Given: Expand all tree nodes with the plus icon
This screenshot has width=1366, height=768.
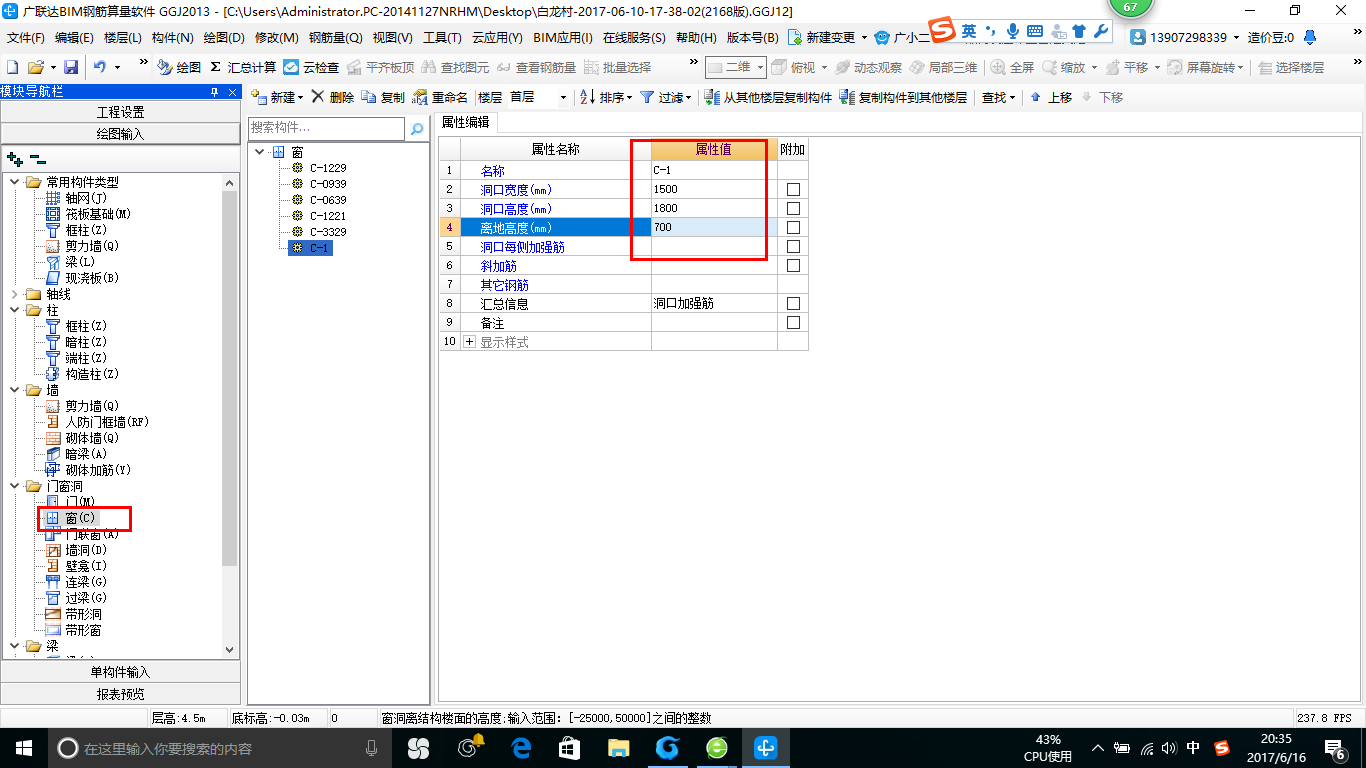Looking at the screenshot, I should 14,159.
